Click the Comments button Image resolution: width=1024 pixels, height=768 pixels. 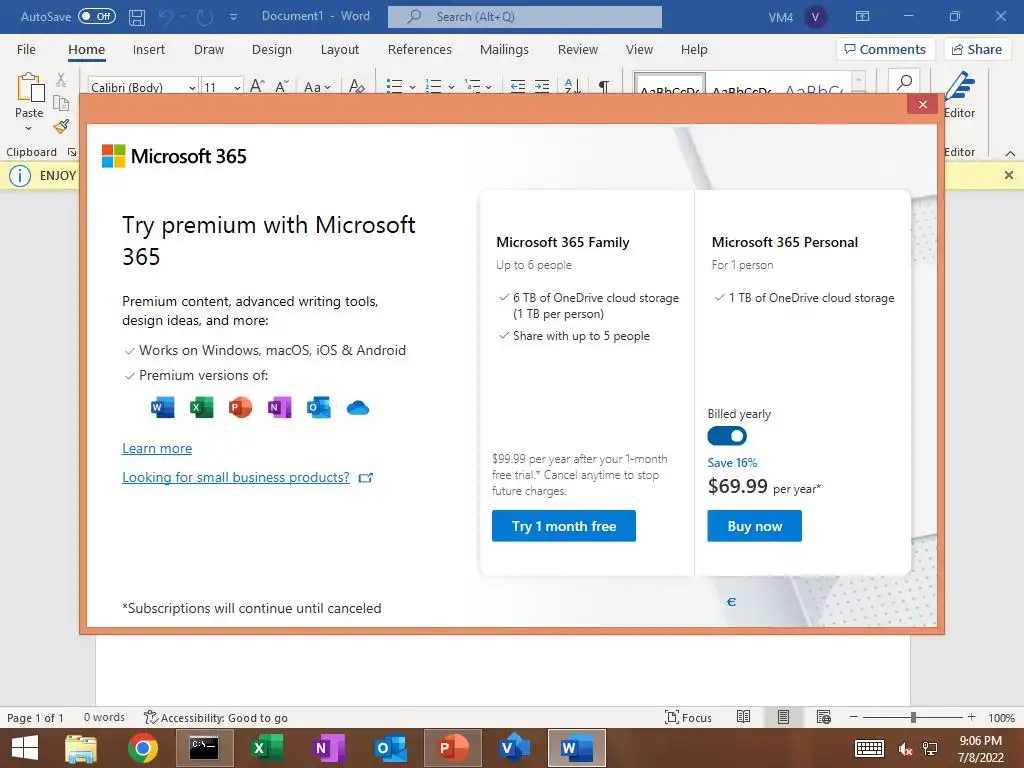(885, 50)
